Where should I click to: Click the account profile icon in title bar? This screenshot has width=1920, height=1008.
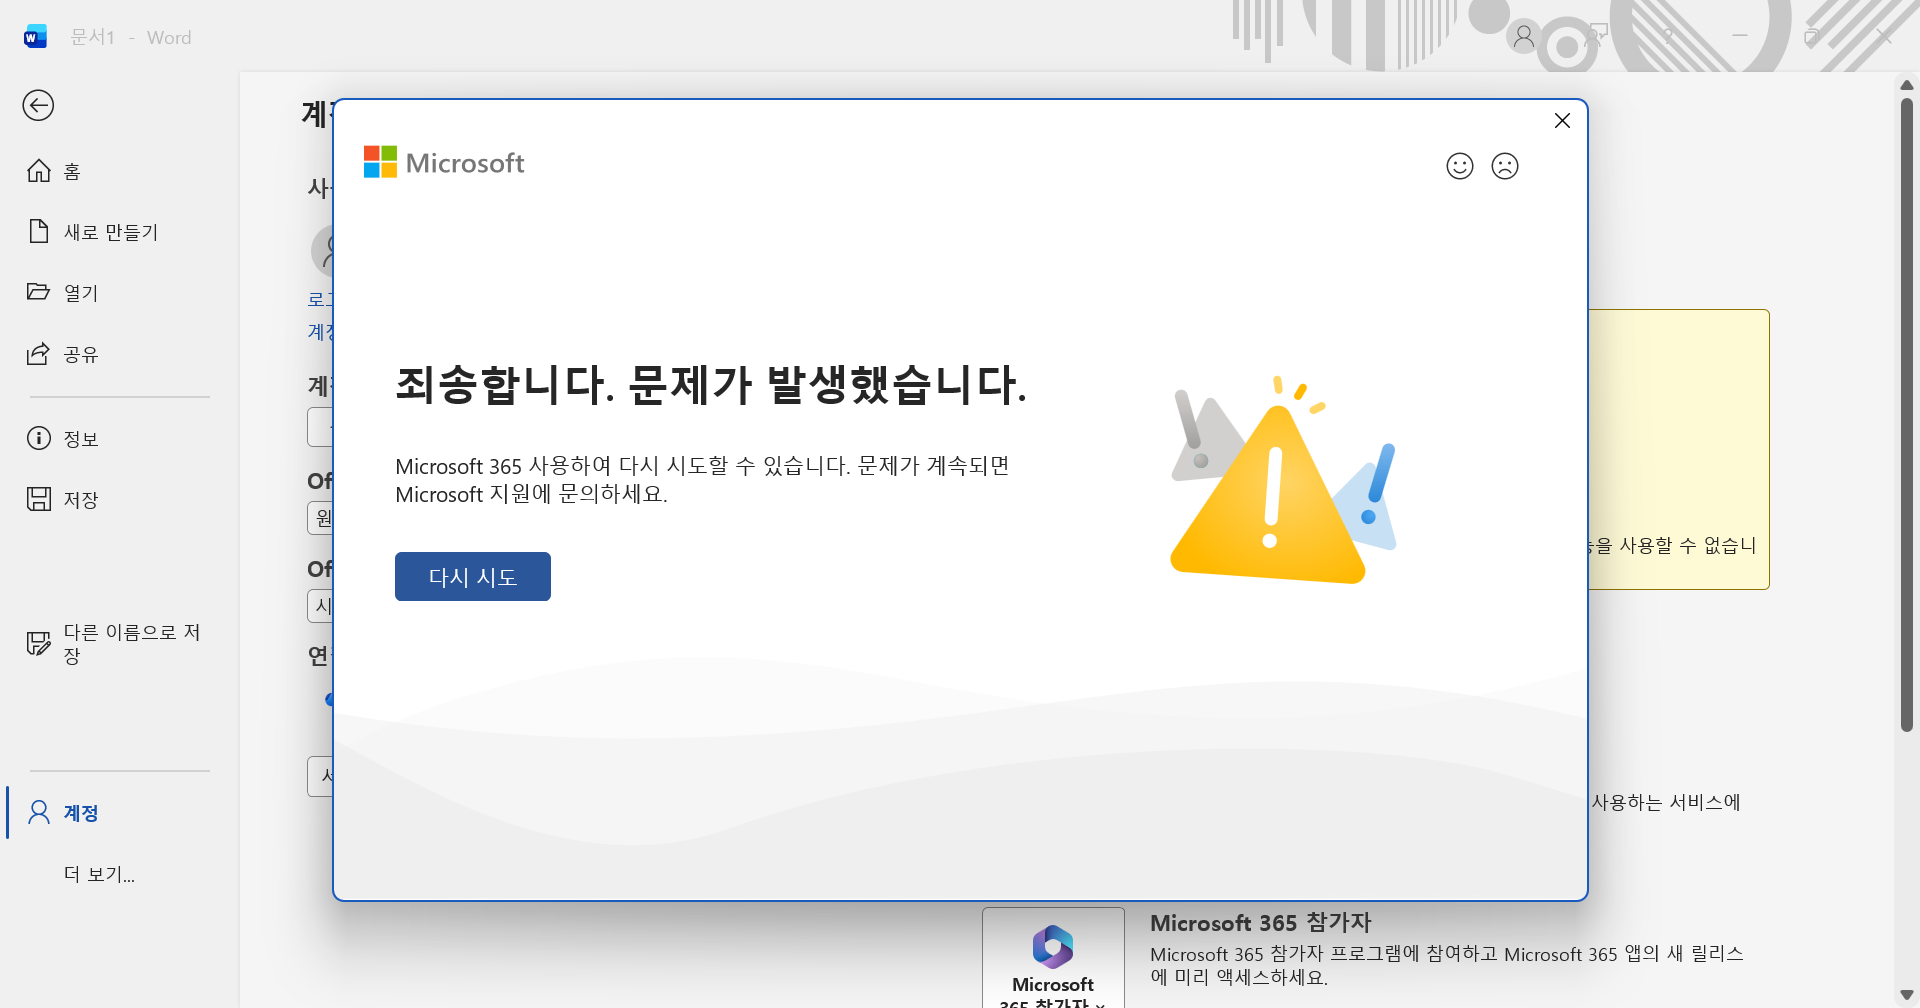pos(1523,37)
